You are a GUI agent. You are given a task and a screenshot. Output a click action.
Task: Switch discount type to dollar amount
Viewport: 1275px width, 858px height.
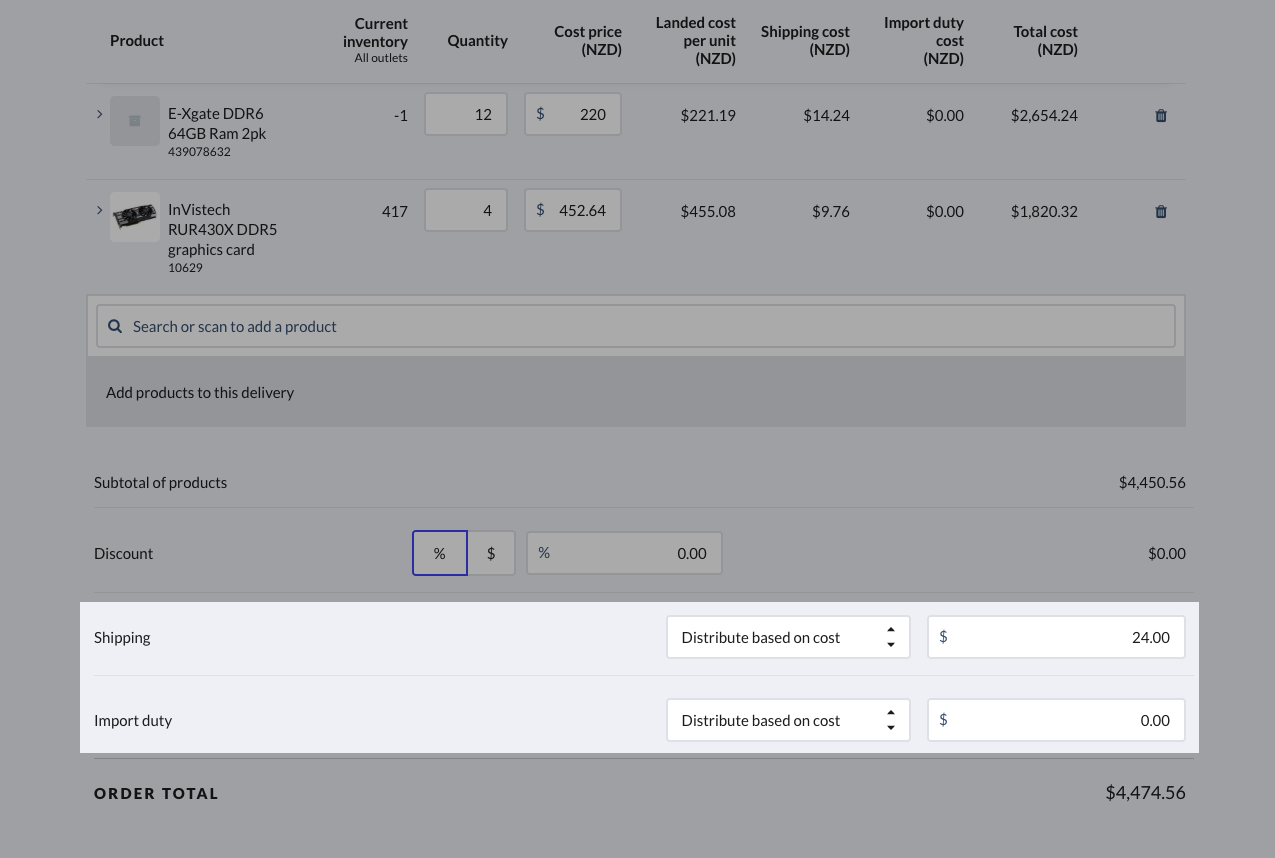(x=491, y=553)
